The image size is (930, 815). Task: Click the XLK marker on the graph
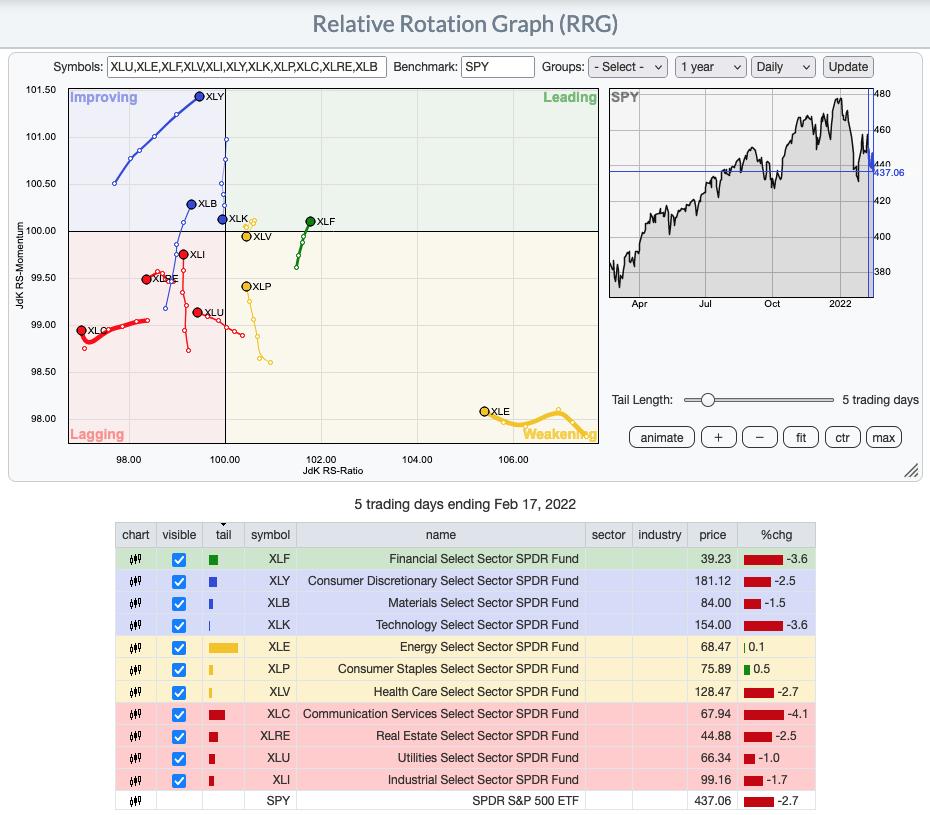pos(222,219)
